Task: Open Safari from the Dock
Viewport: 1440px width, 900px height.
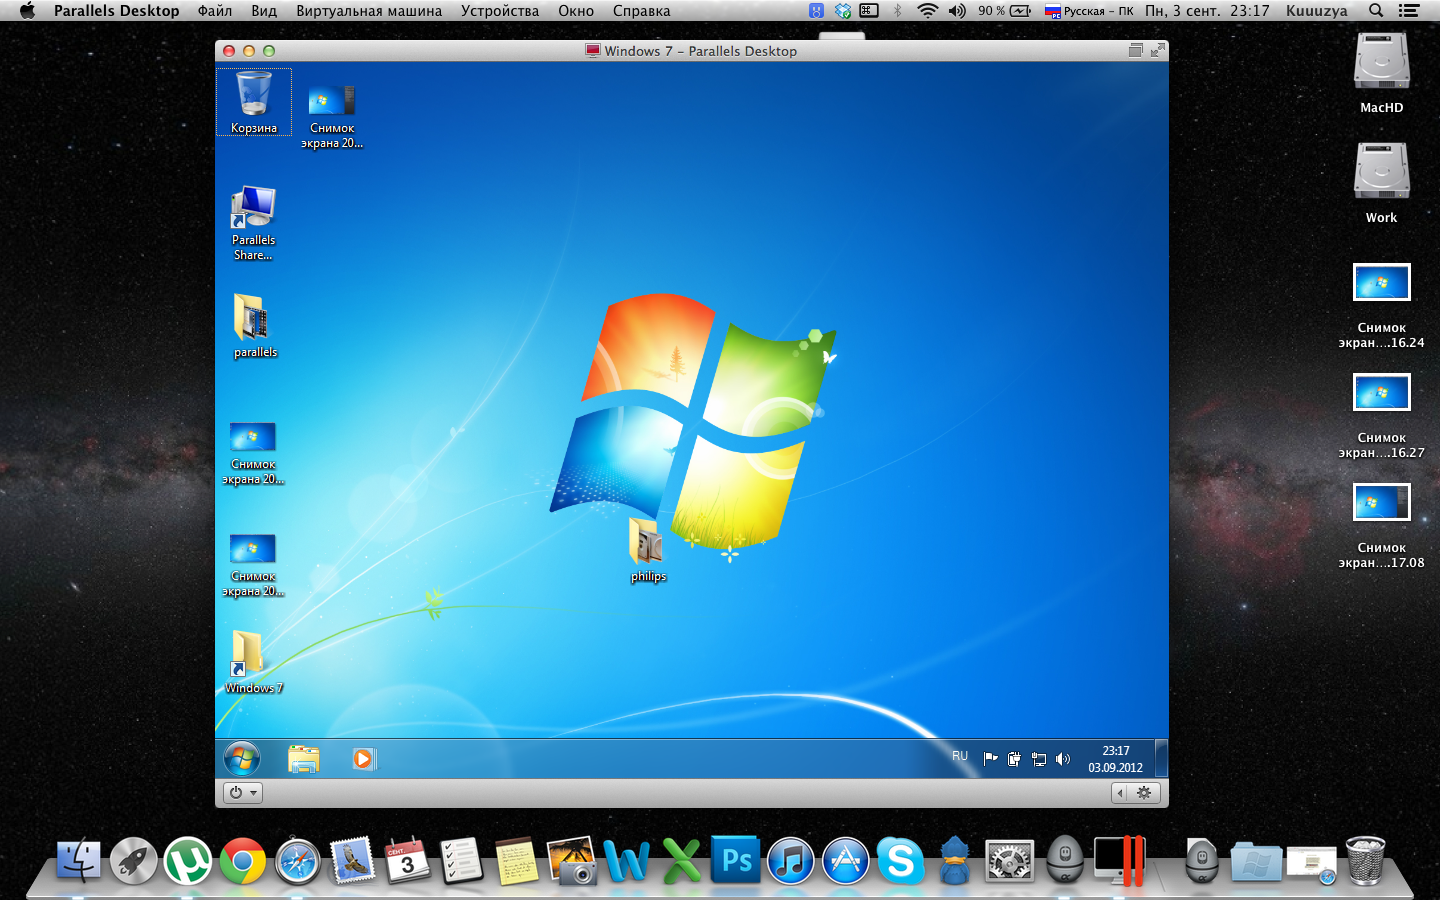Action: [297, 861]
